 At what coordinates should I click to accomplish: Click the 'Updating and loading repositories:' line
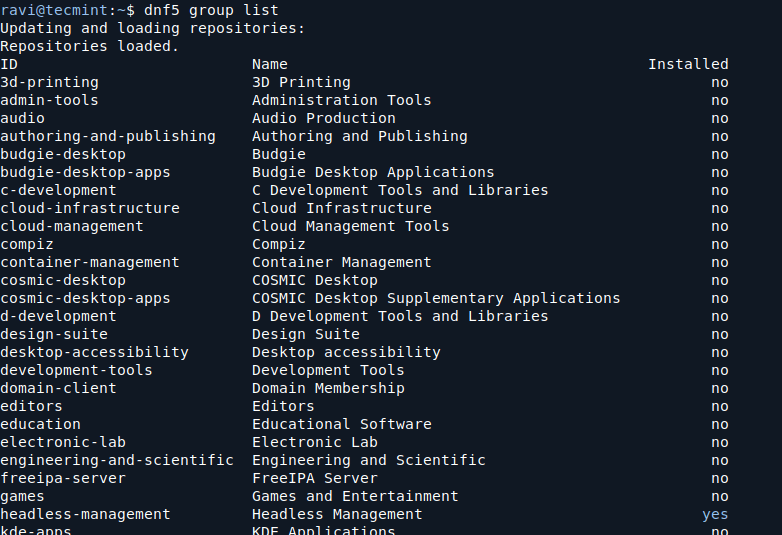(152, 28)
